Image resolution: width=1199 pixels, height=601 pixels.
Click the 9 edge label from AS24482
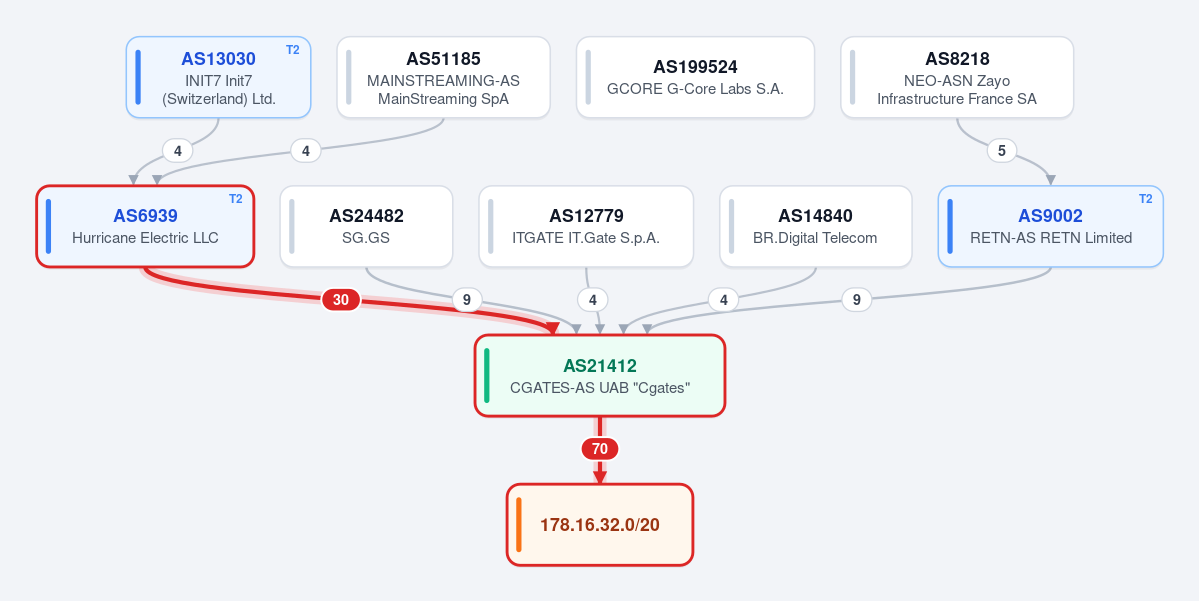(x=467, y=300)
